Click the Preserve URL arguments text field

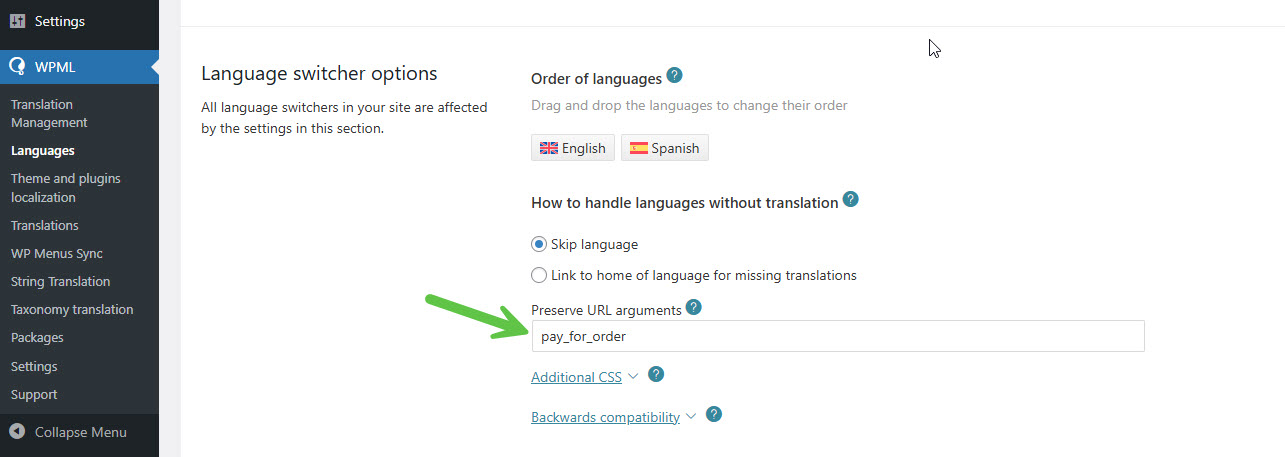pyautogui.click(x=838, y=336)
